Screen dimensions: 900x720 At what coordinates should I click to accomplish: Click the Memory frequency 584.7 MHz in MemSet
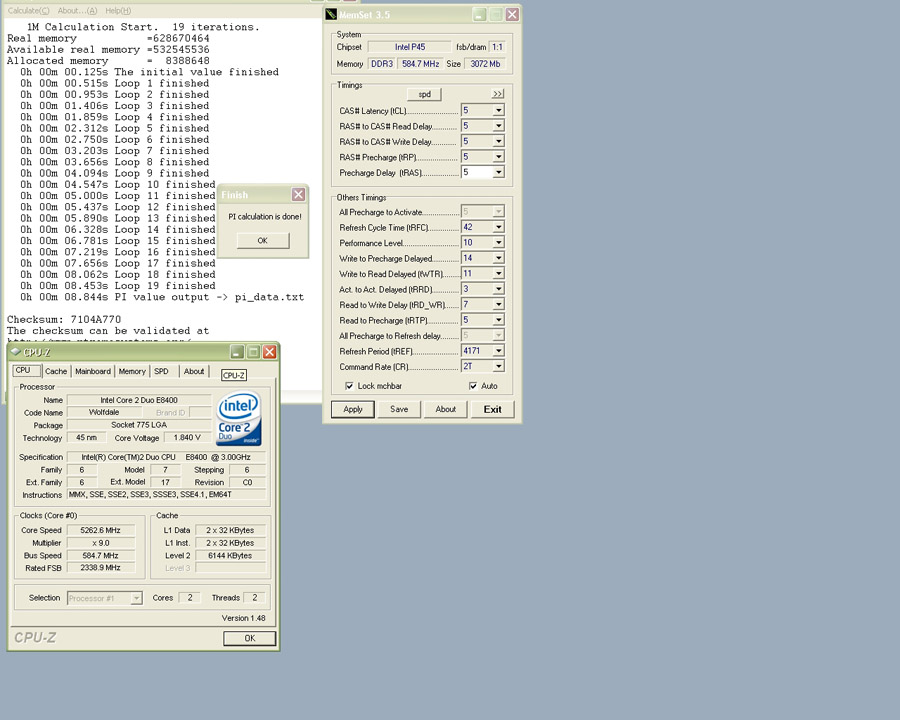coord(421,64)
